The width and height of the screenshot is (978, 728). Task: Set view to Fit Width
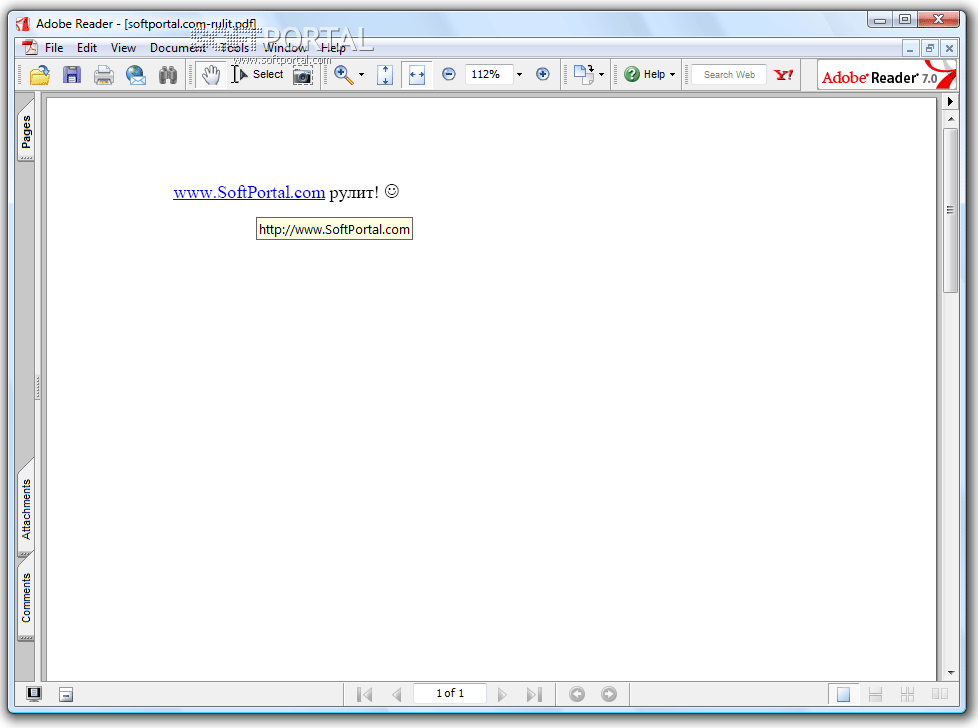(x=416, y=75)
